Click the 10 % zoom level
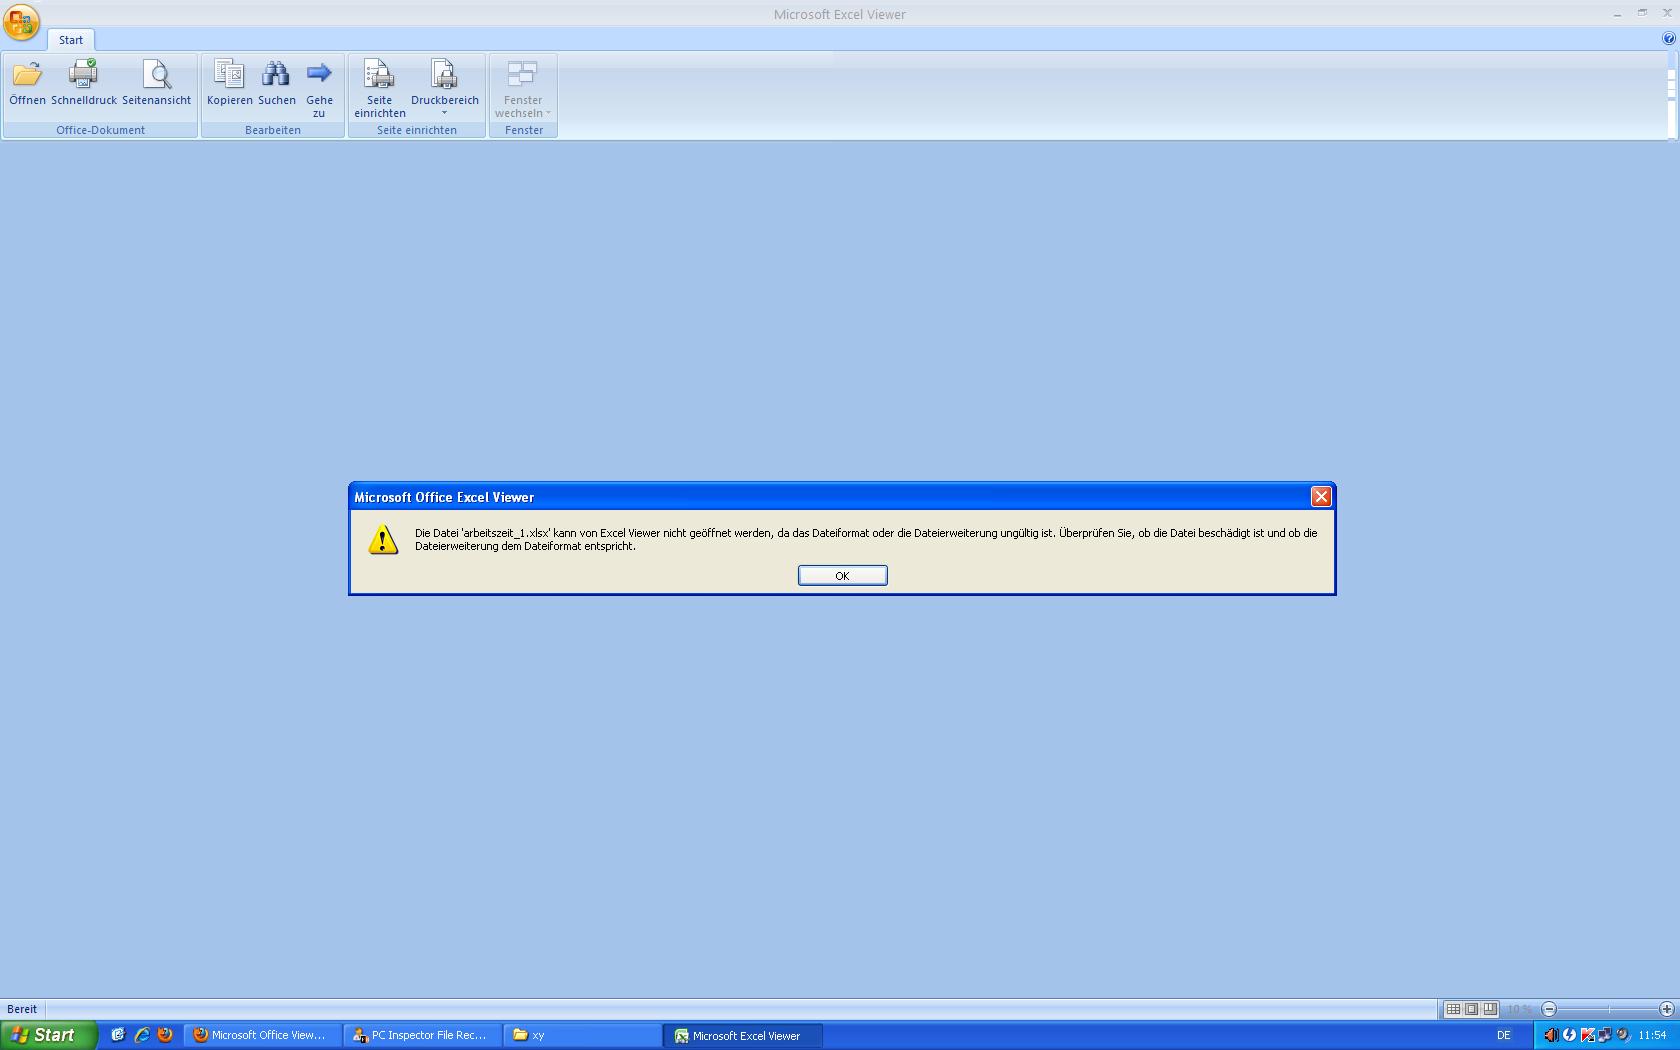This screenshot has height=1050, width=1680. pyautogui.click(x=1519, y=1009)
